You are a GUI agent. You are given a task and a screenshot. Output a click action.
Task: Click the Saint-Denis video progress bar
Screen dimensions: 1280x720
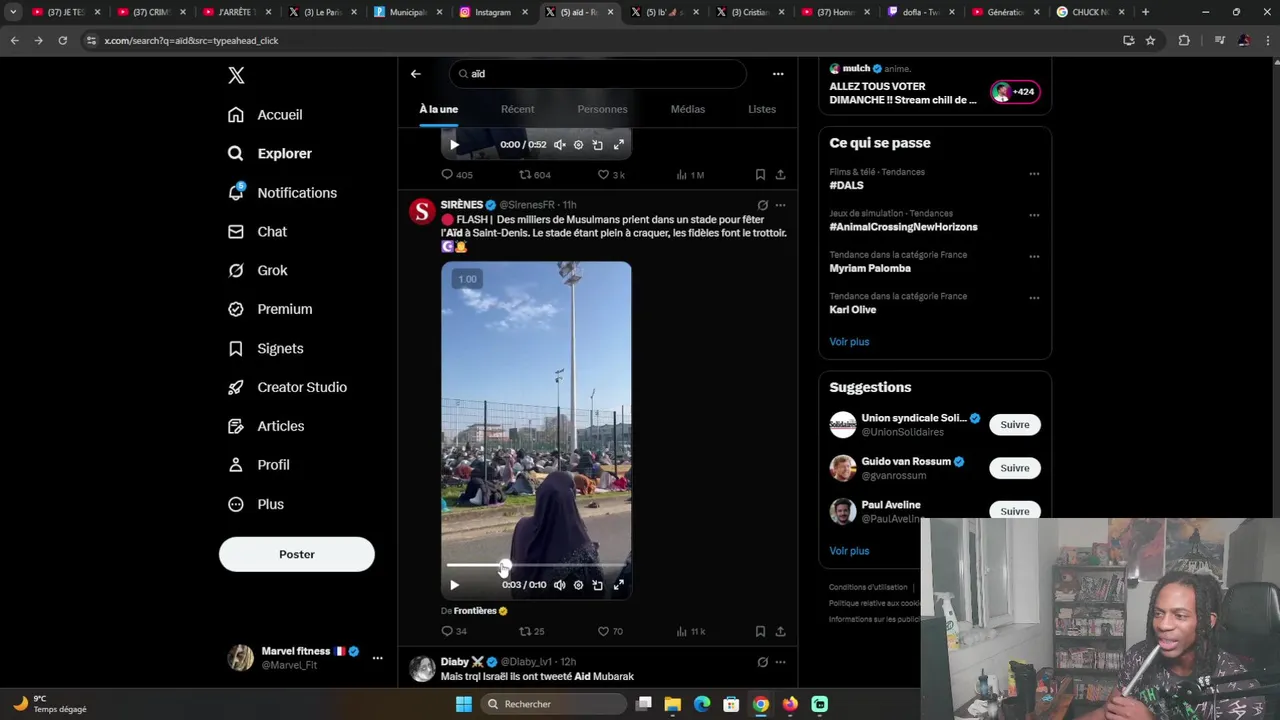(536, 566)
